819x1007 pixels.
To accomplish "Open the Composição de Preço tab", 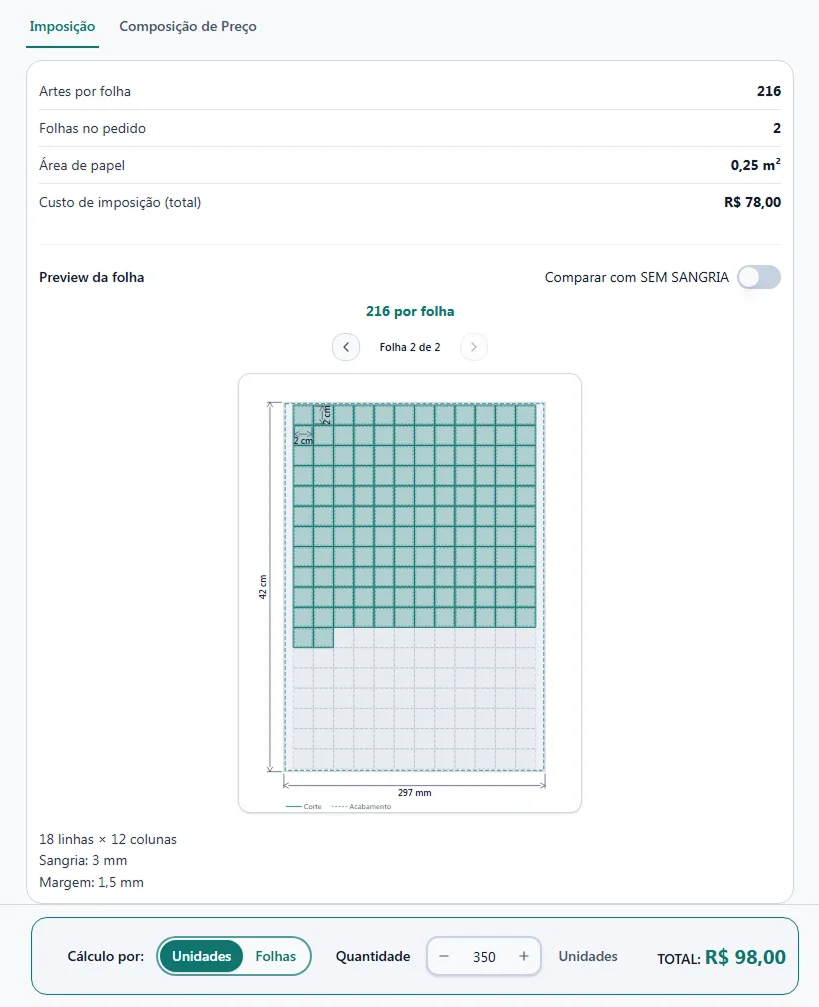I will point(188,26).
